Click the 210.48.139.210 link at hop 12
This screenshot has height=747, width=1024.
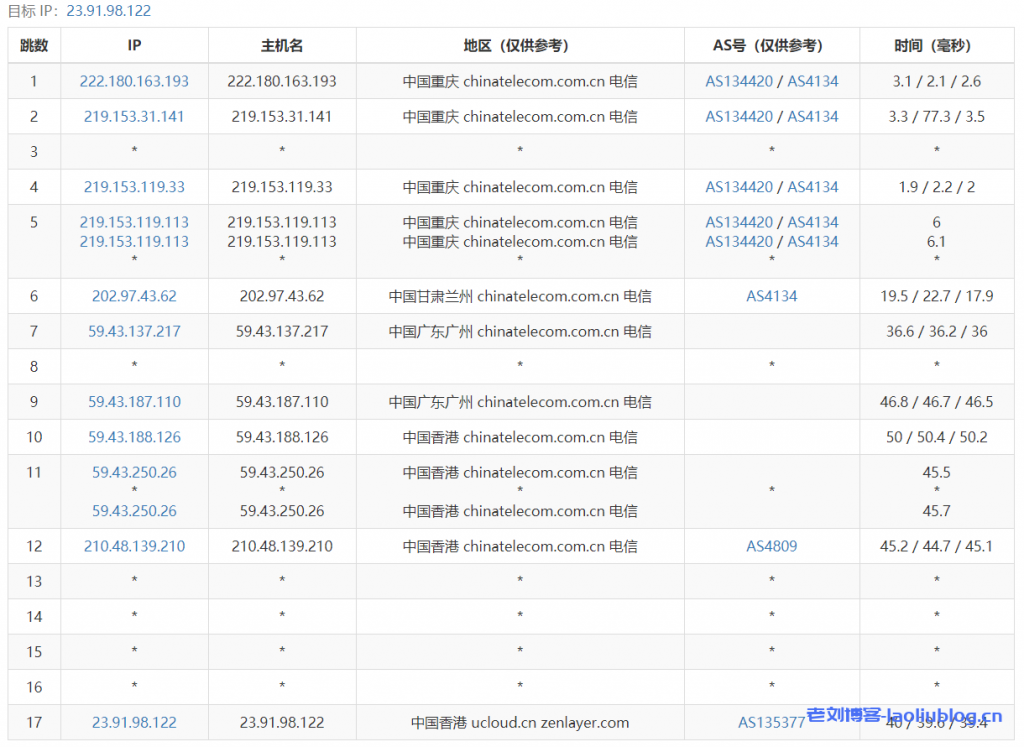pyautogui.click(x=134, y=546)
